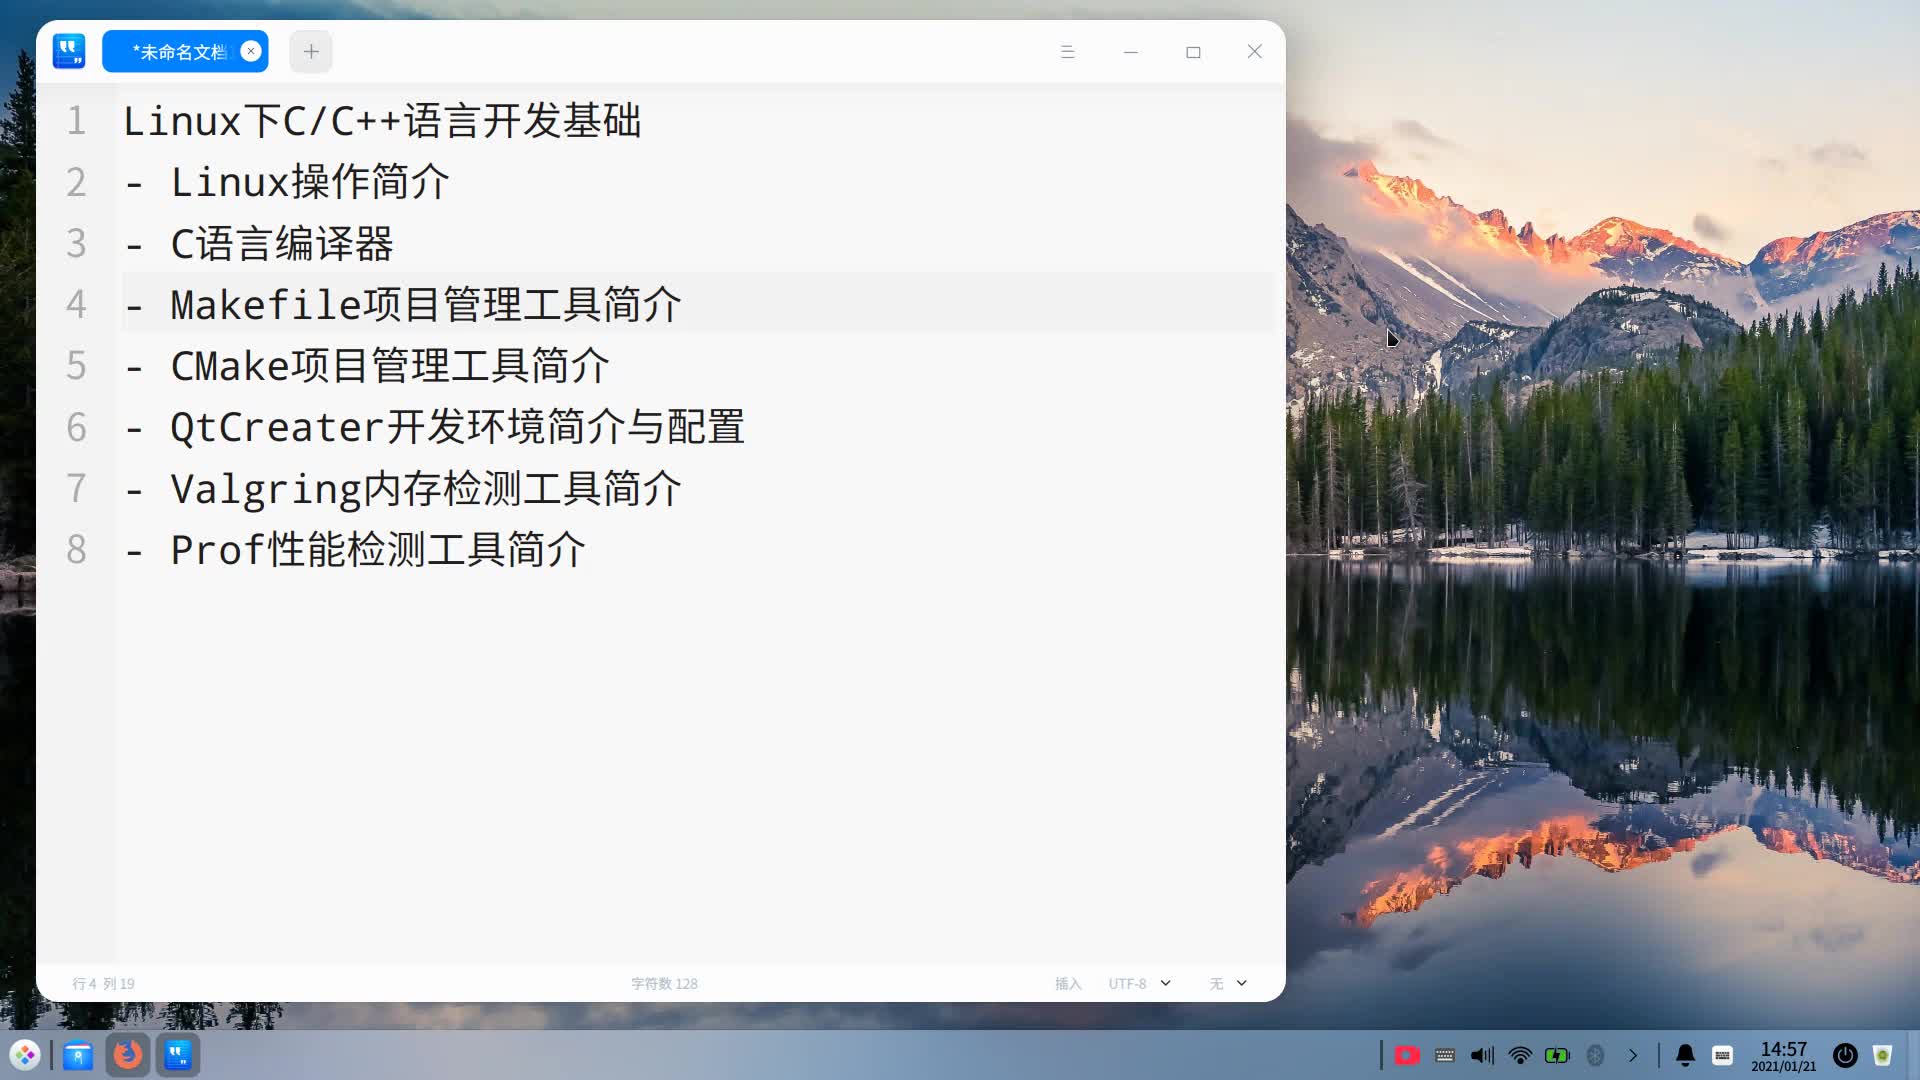Image resolution: width=1920 pixels, height=1080 pixels.
Task: Open the syntax highlighting dropdown labeled 无
Action: (x=1228, y=984)
